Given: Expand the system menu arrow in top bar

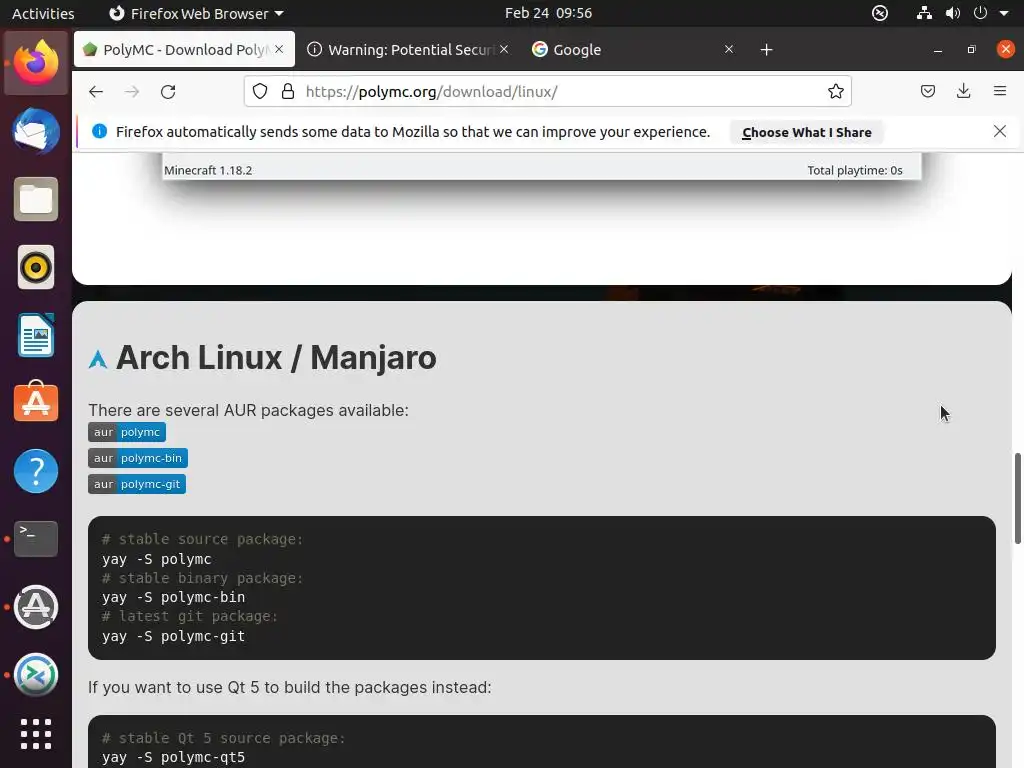Looking at the screenshot, I should click(1004, 13).
